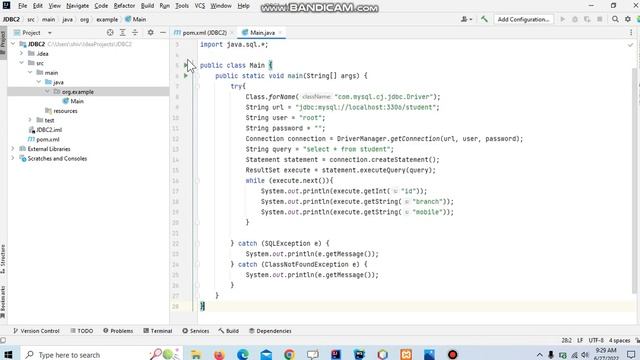This screenshot has width=640, height=360.
Task: Click the LF line separator status entry
Action: click(580, 340)
